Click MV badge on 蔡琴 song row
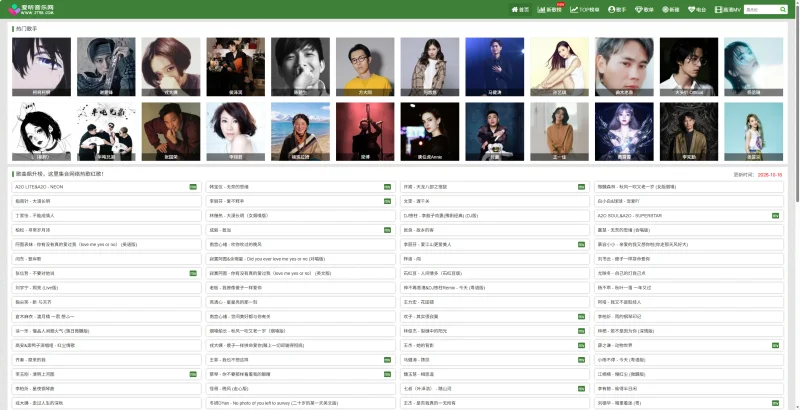 click(388, 374)
